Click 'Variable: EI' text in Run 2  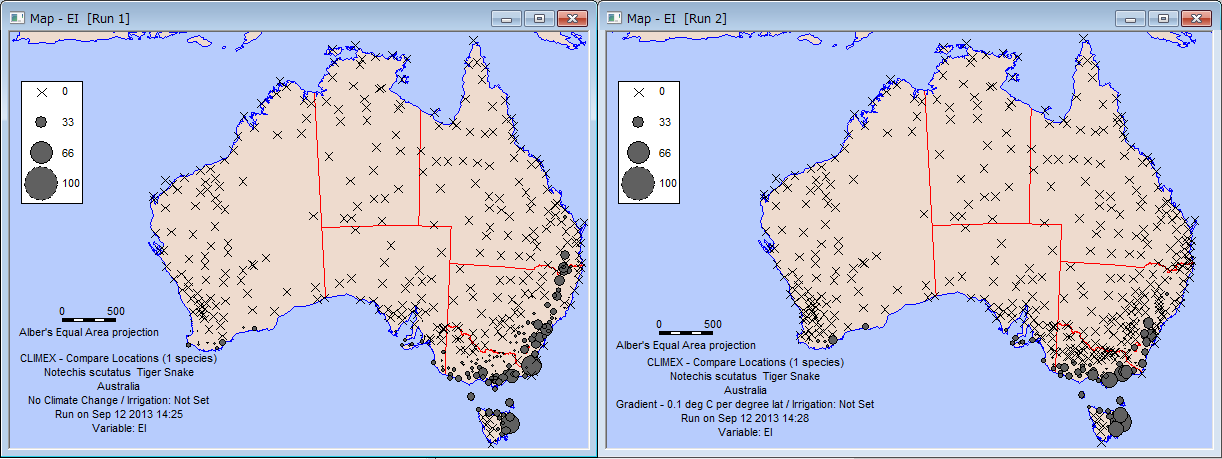click(x=745, y=432)
